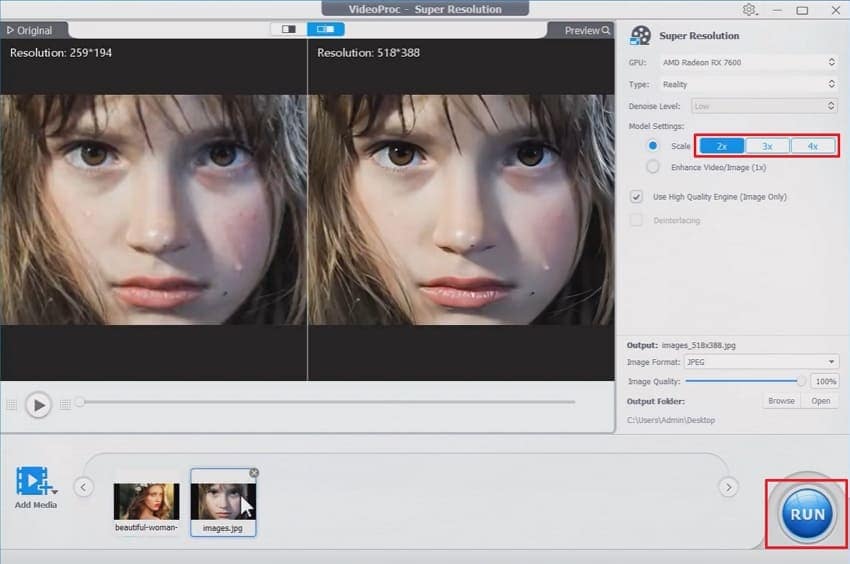The image size is (850, 564).
Task: Click the Add Media icon
Action: coord(32,480)
